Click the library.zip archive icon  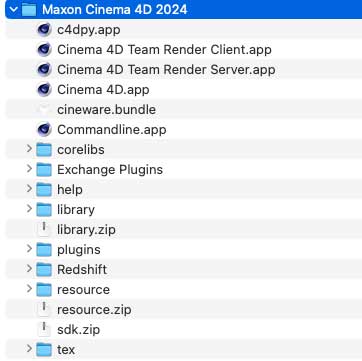pyautogui.click(x=44, y=229)
